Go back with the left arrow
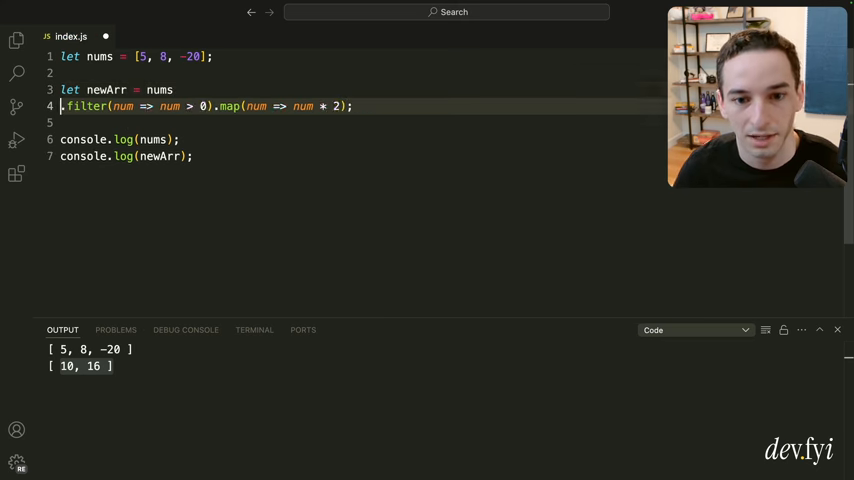 [251, 12]
